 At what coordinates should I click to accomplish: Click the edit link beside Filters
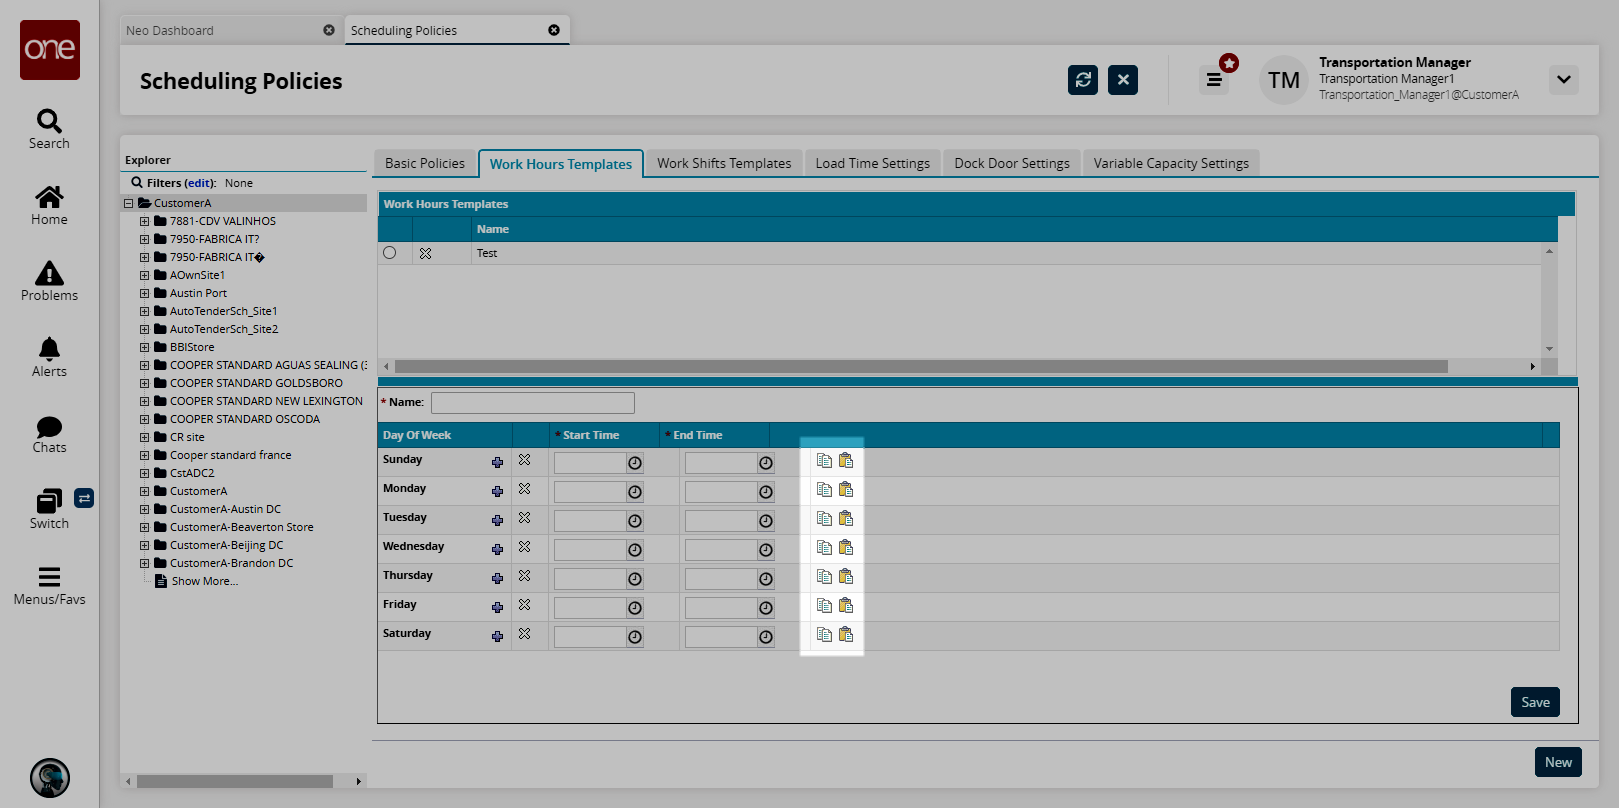(x=199, y=183)
